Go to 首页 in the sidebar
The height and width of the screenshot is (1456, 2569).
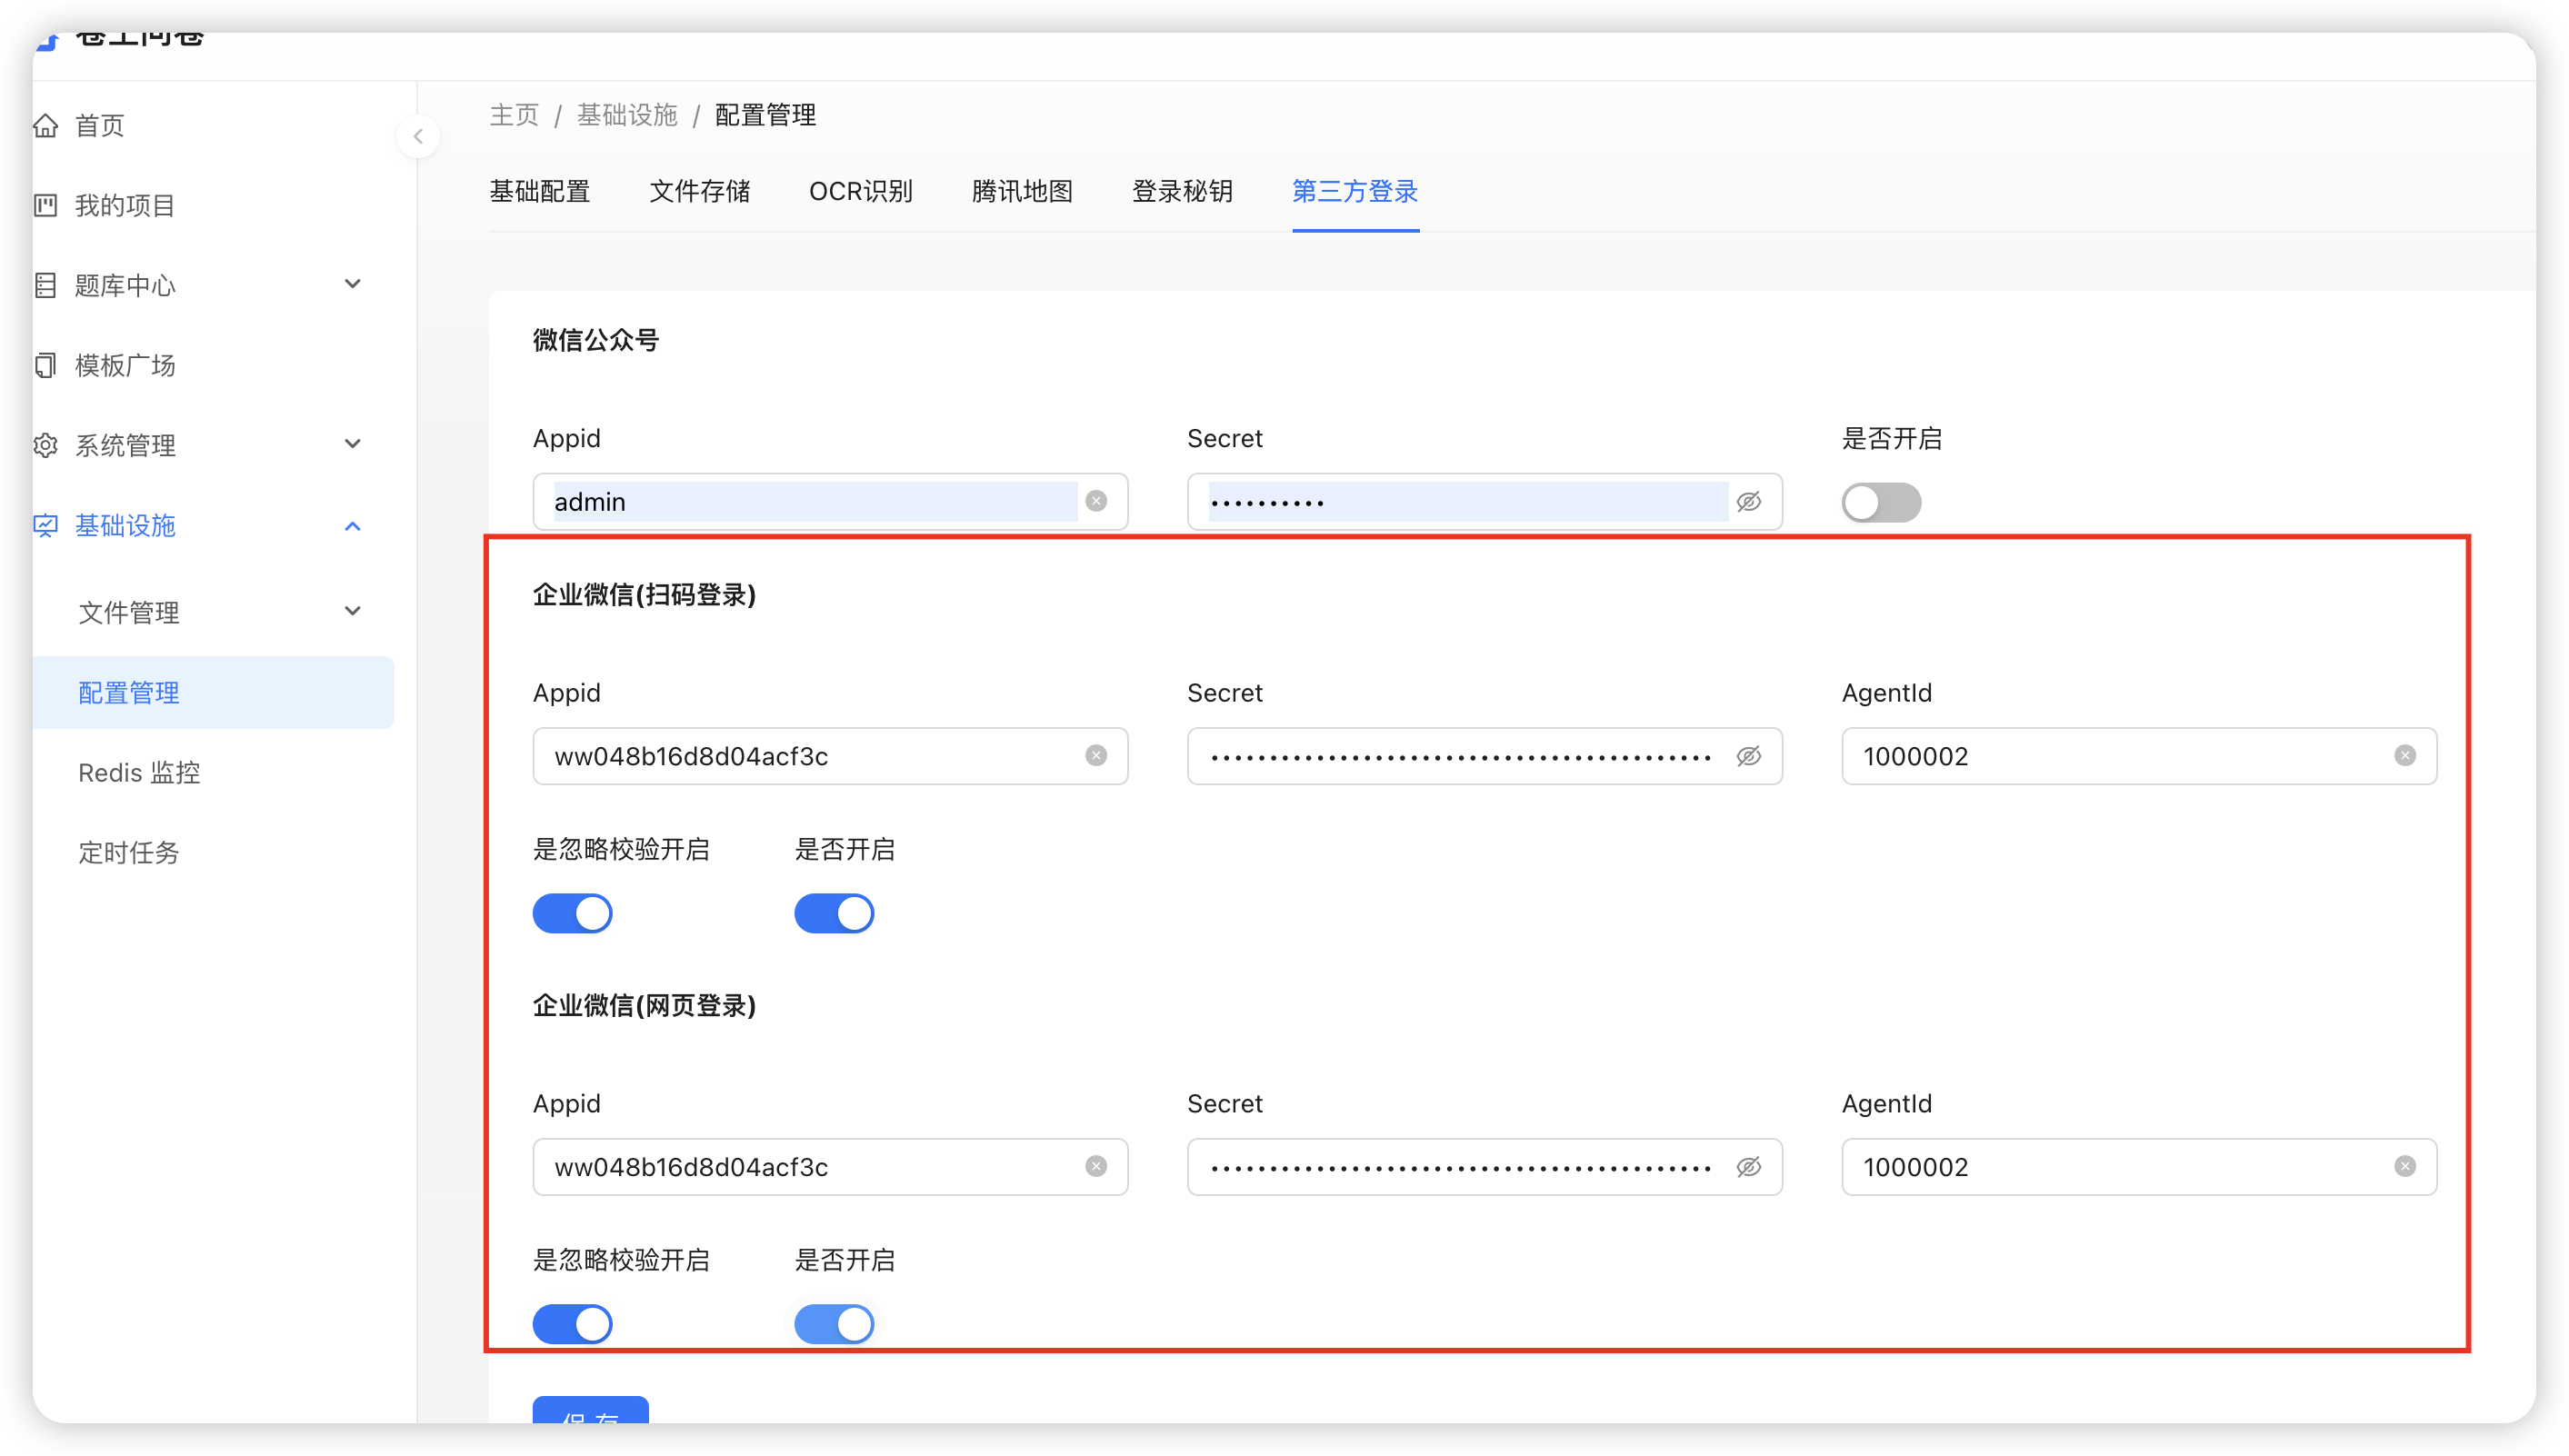(100, 125)
